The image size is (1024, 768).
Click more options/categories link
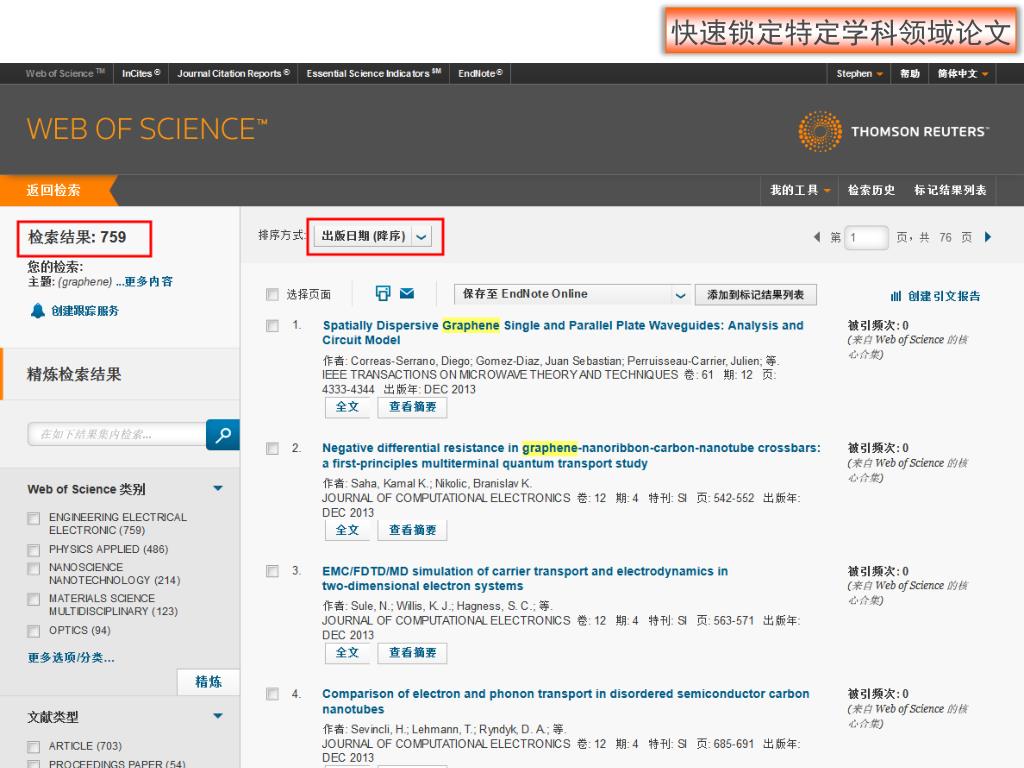pos(71,658)
